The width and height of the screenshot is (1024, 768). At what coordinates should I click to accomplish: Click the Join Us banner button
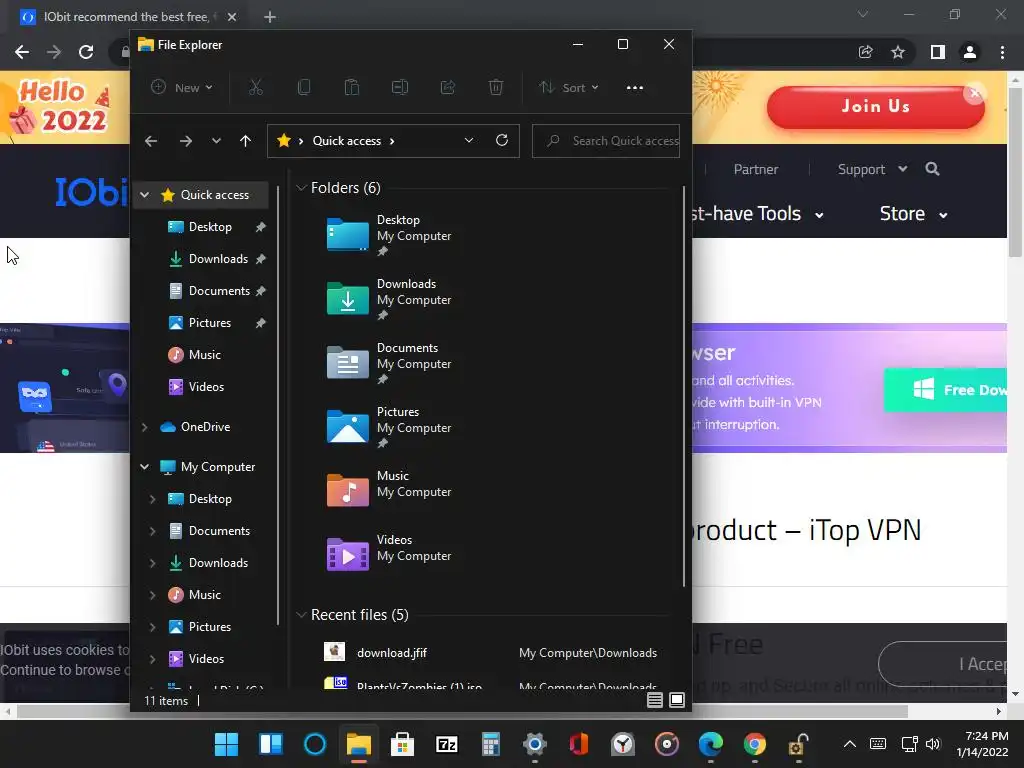[875, 106]
